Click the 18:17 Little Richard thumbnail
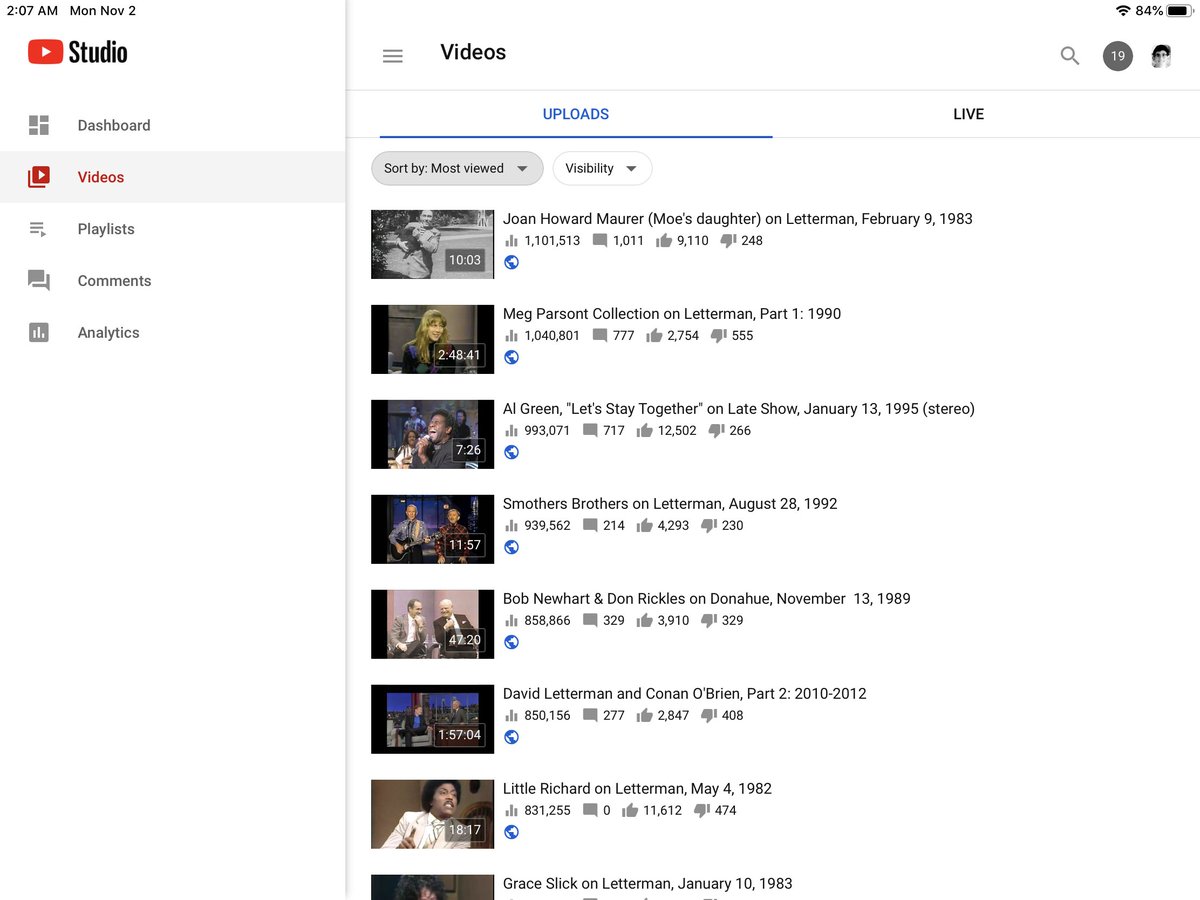Screen dimensions: 1200x900 pyautogui.click(x=432, y=814)
